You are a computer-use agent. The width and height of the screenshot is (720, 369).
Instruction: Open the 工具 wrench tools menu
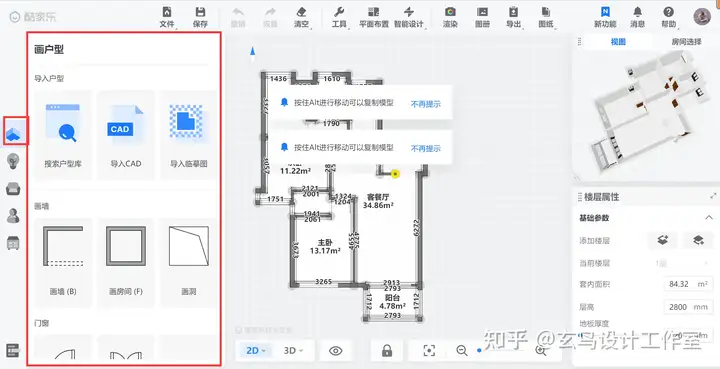coord(339,17)
